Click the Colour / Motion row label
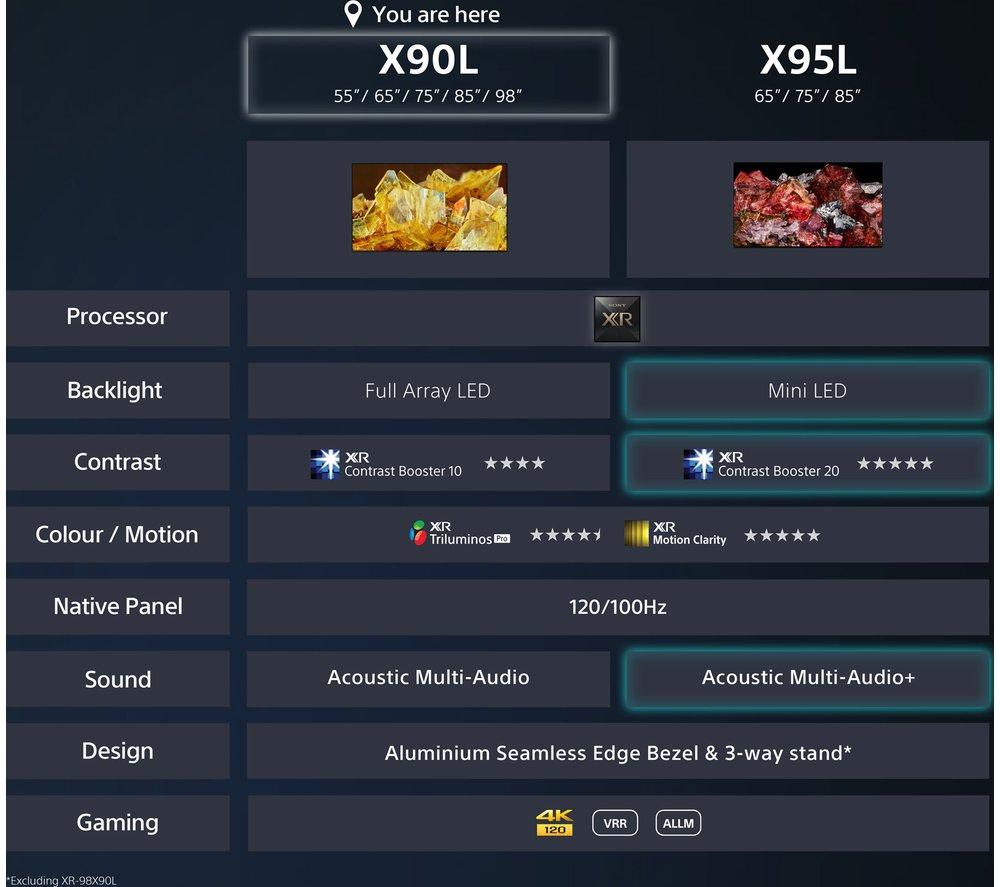Screen dimensions: 1000x887 point(117,534)
